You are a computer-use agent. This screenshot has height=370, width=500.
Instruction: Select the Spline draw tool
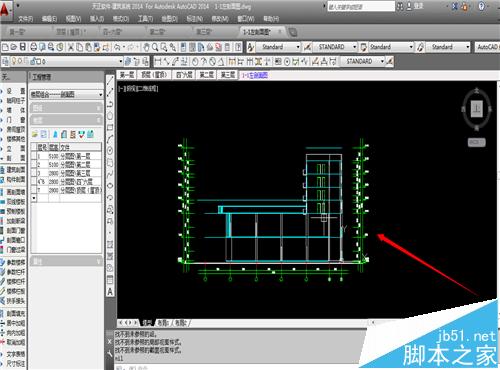[110, 174]
